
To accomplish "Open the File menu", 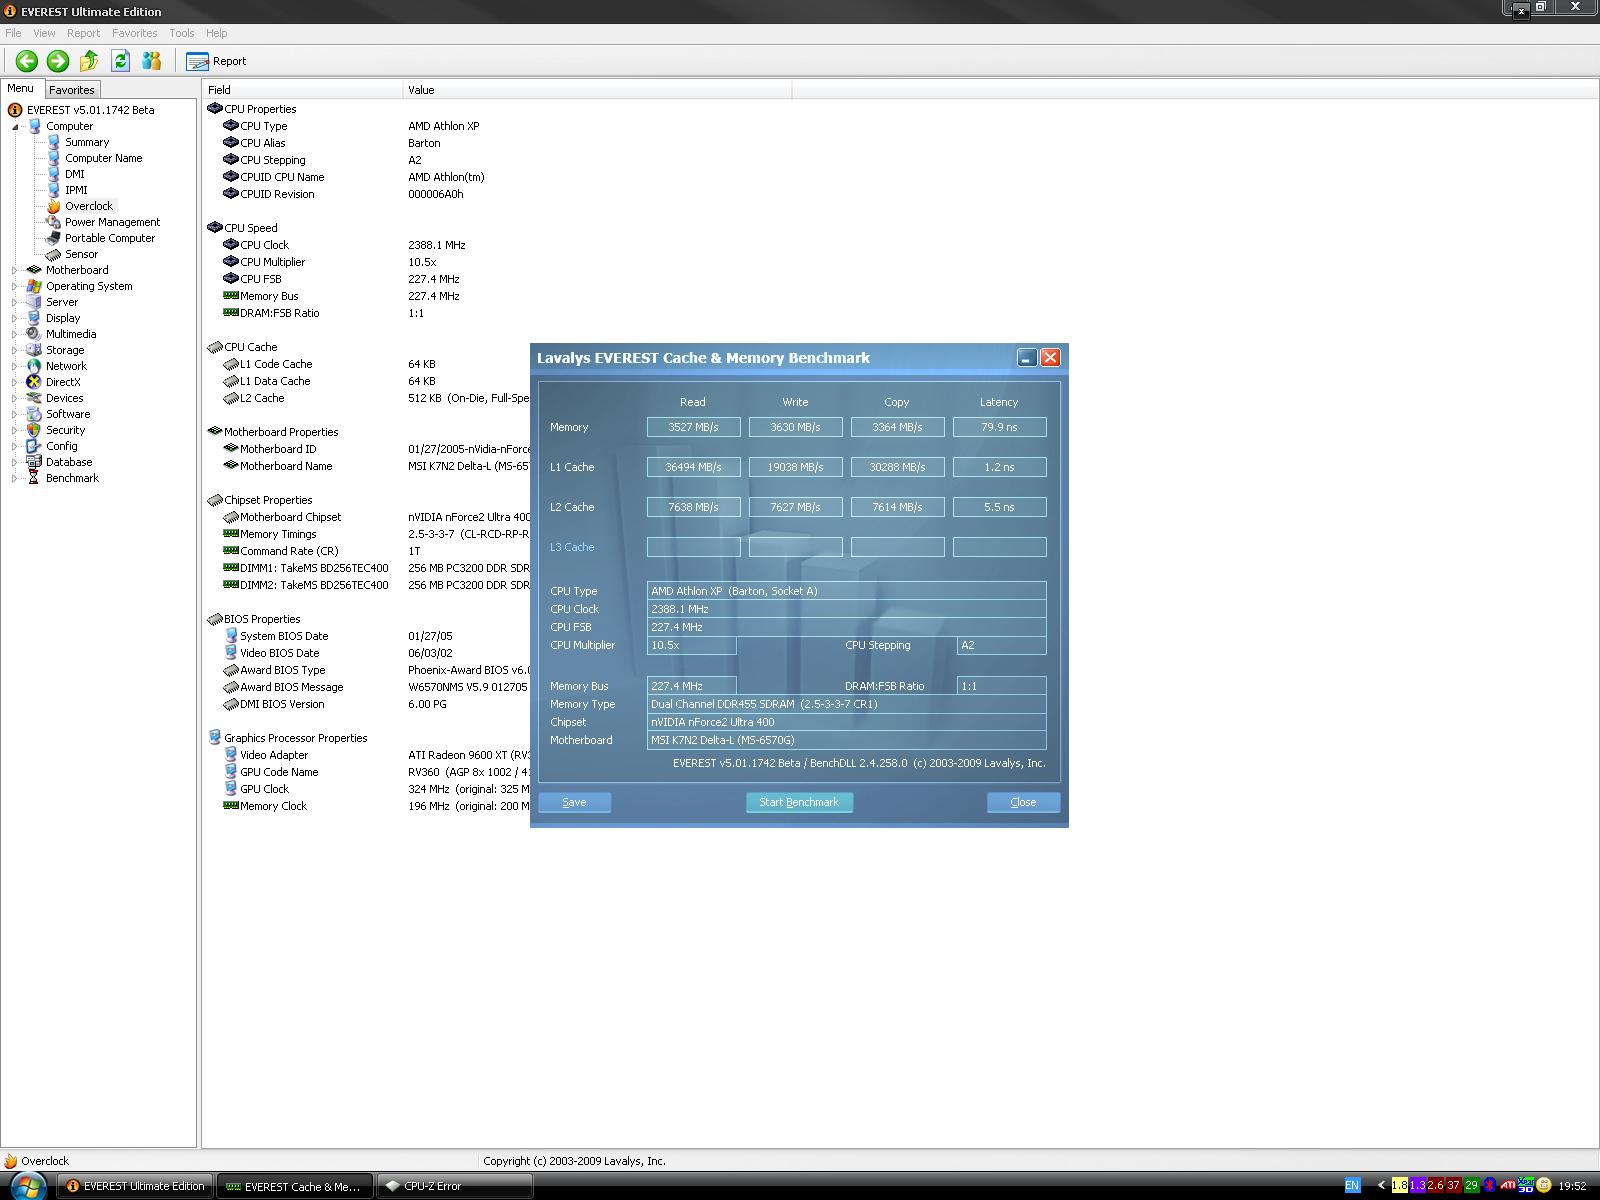I will point(13,33).
